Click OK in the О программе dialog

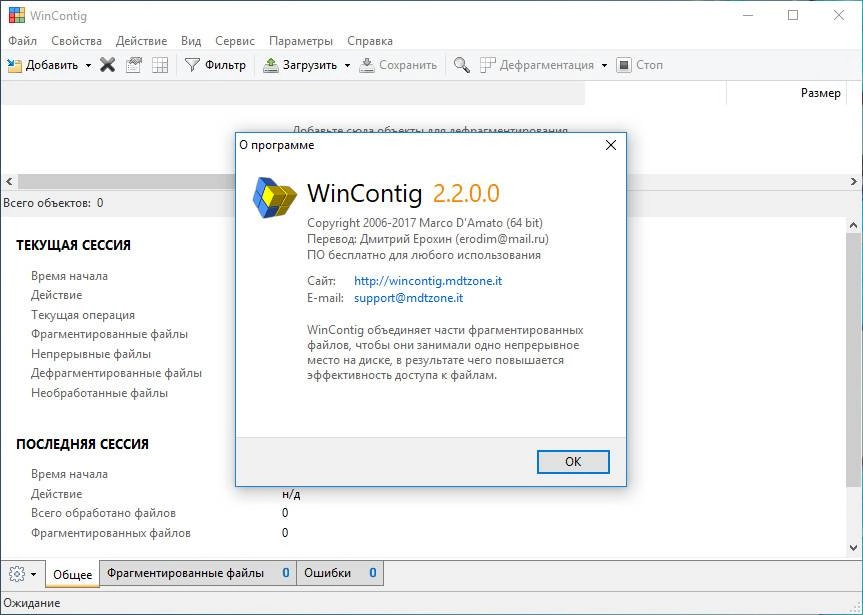click(x=573, y=461)
